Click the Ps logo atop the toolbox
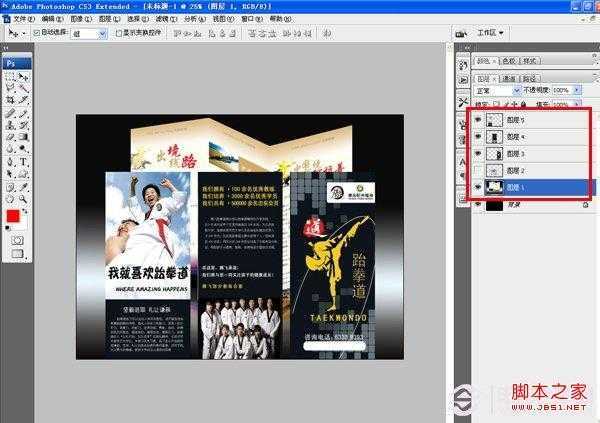600x423 pixels. tap(17, 63)
